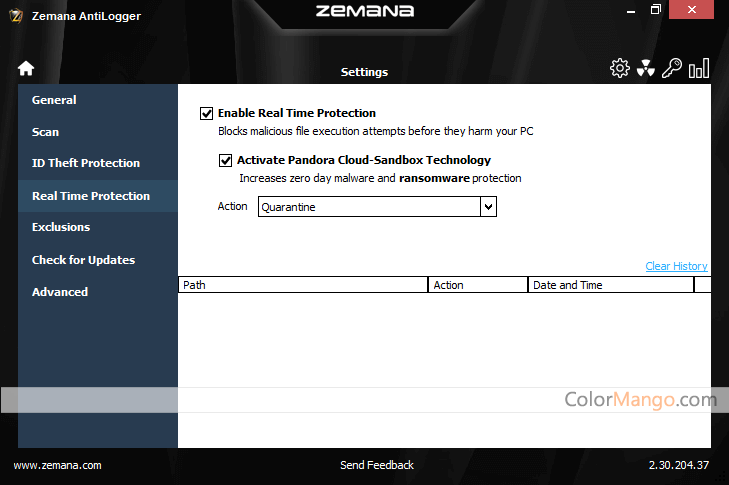The image size is (729, 485).
Task: Minimize the Zemana AntiLogger window
Action: (626, 10)
